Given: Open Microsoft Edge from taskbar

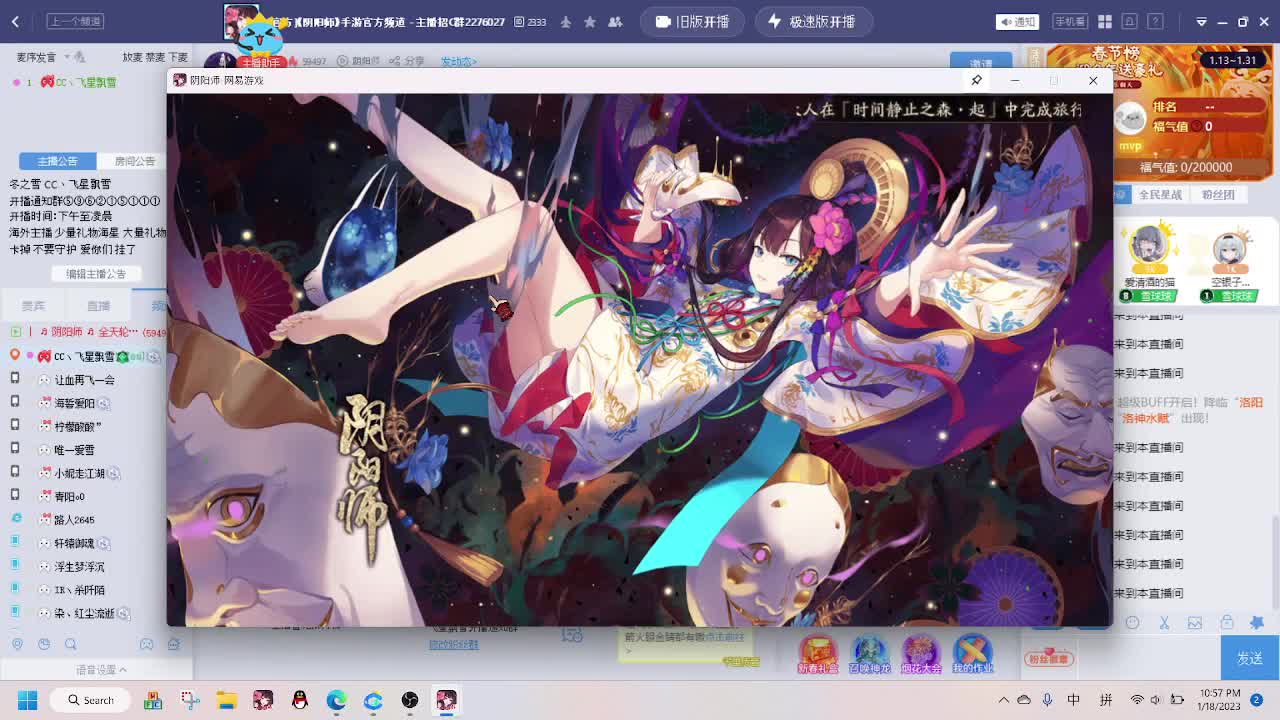Looking at the screenshot, I should [336, 700].
